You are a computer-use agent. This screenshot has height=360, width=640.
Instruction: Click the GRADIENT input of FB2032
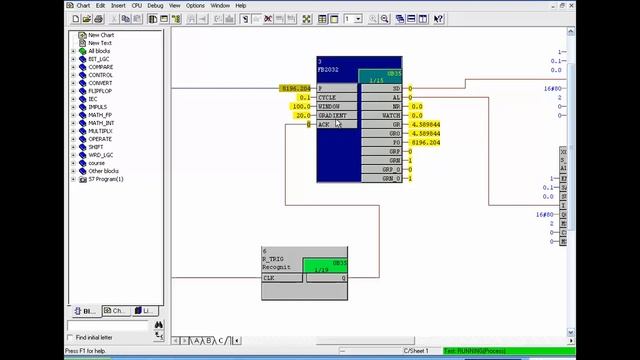(x=337, y=116)
